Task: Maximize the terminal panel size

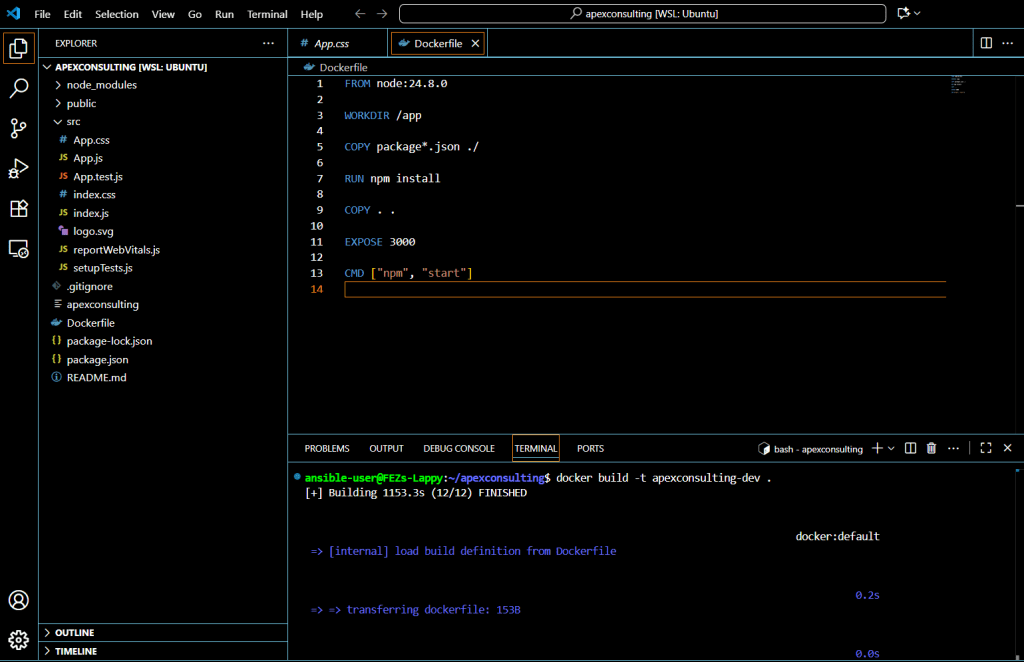Action: (x=985, y=449)
